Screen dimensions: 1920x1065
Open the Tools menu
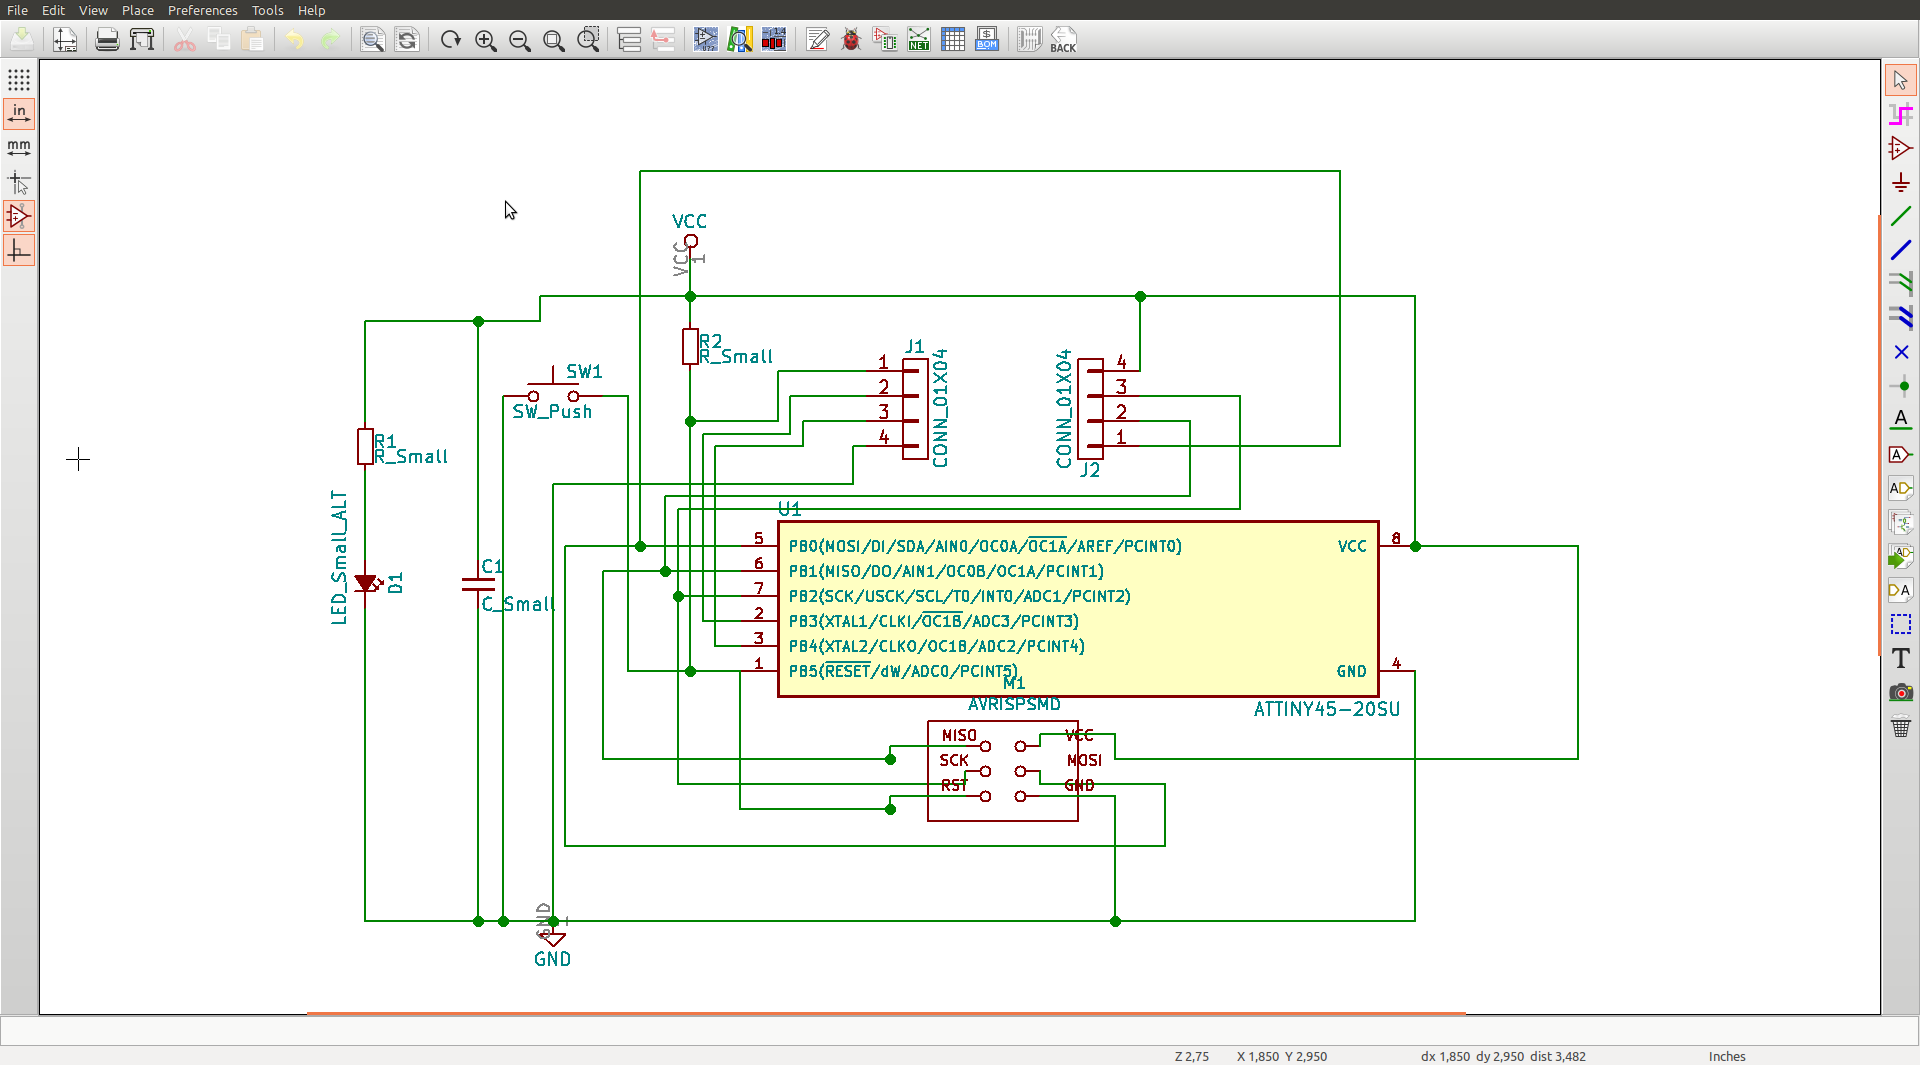coord(267,10)
